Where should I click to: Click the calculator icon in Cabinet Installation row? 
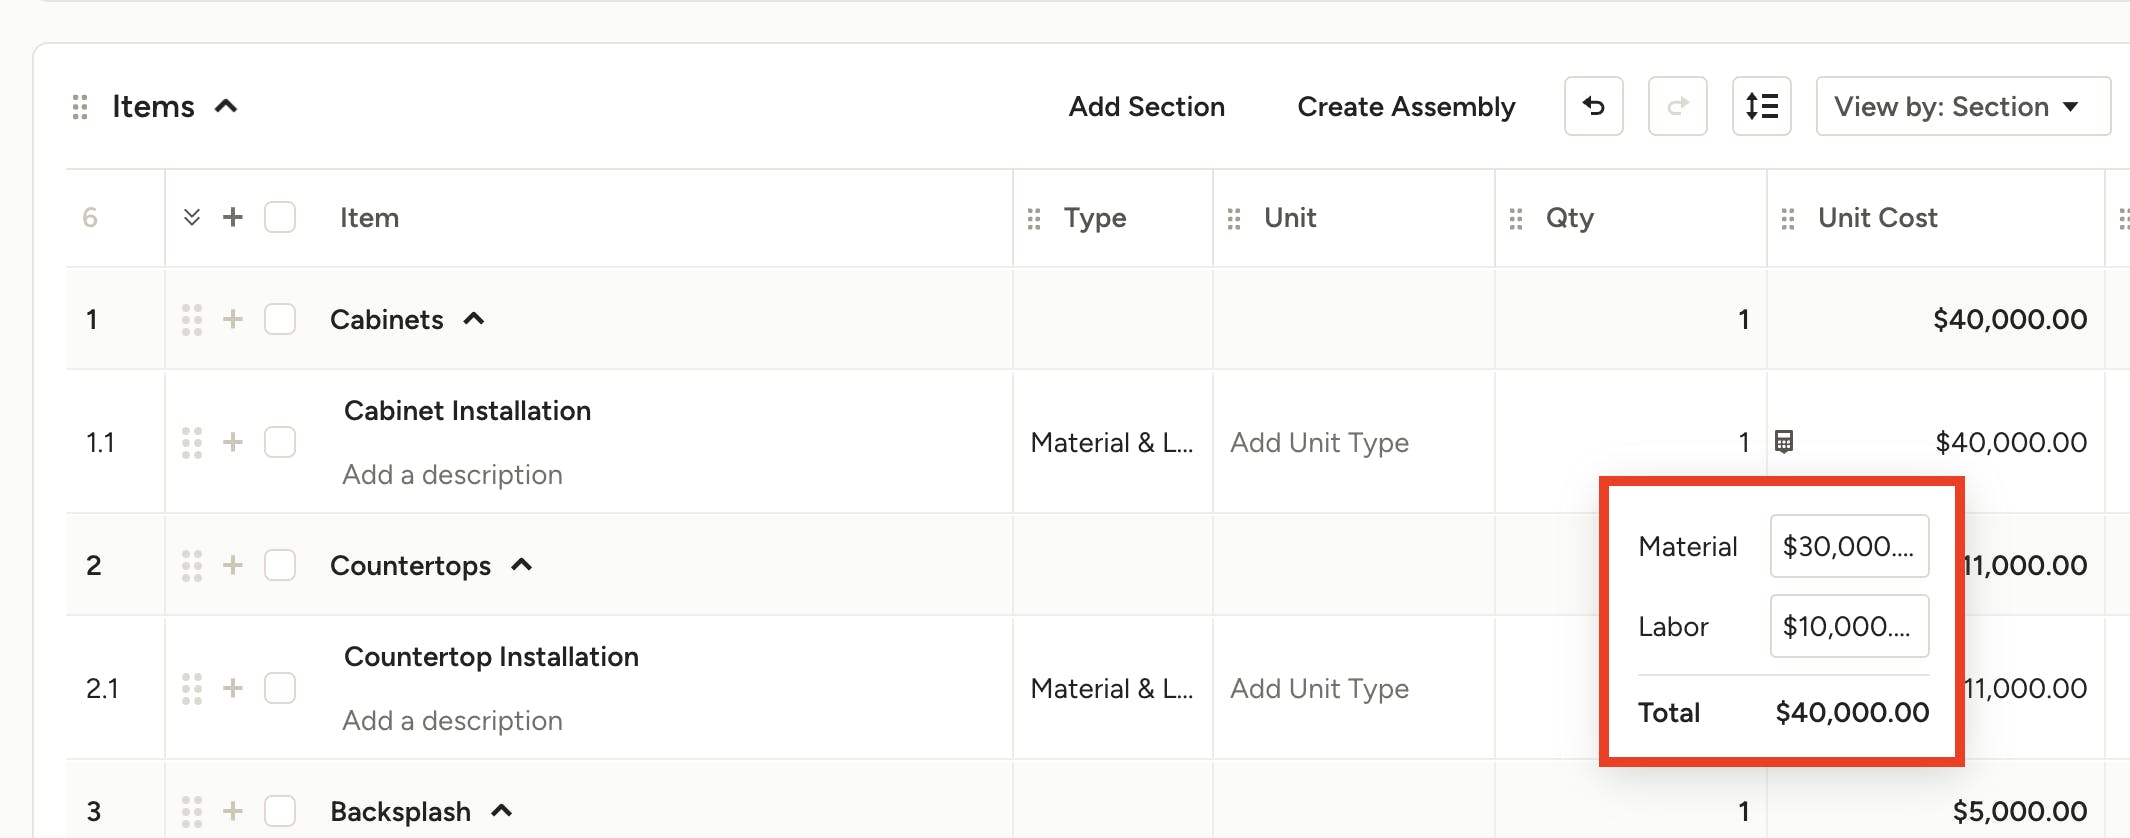point(1784,441)
